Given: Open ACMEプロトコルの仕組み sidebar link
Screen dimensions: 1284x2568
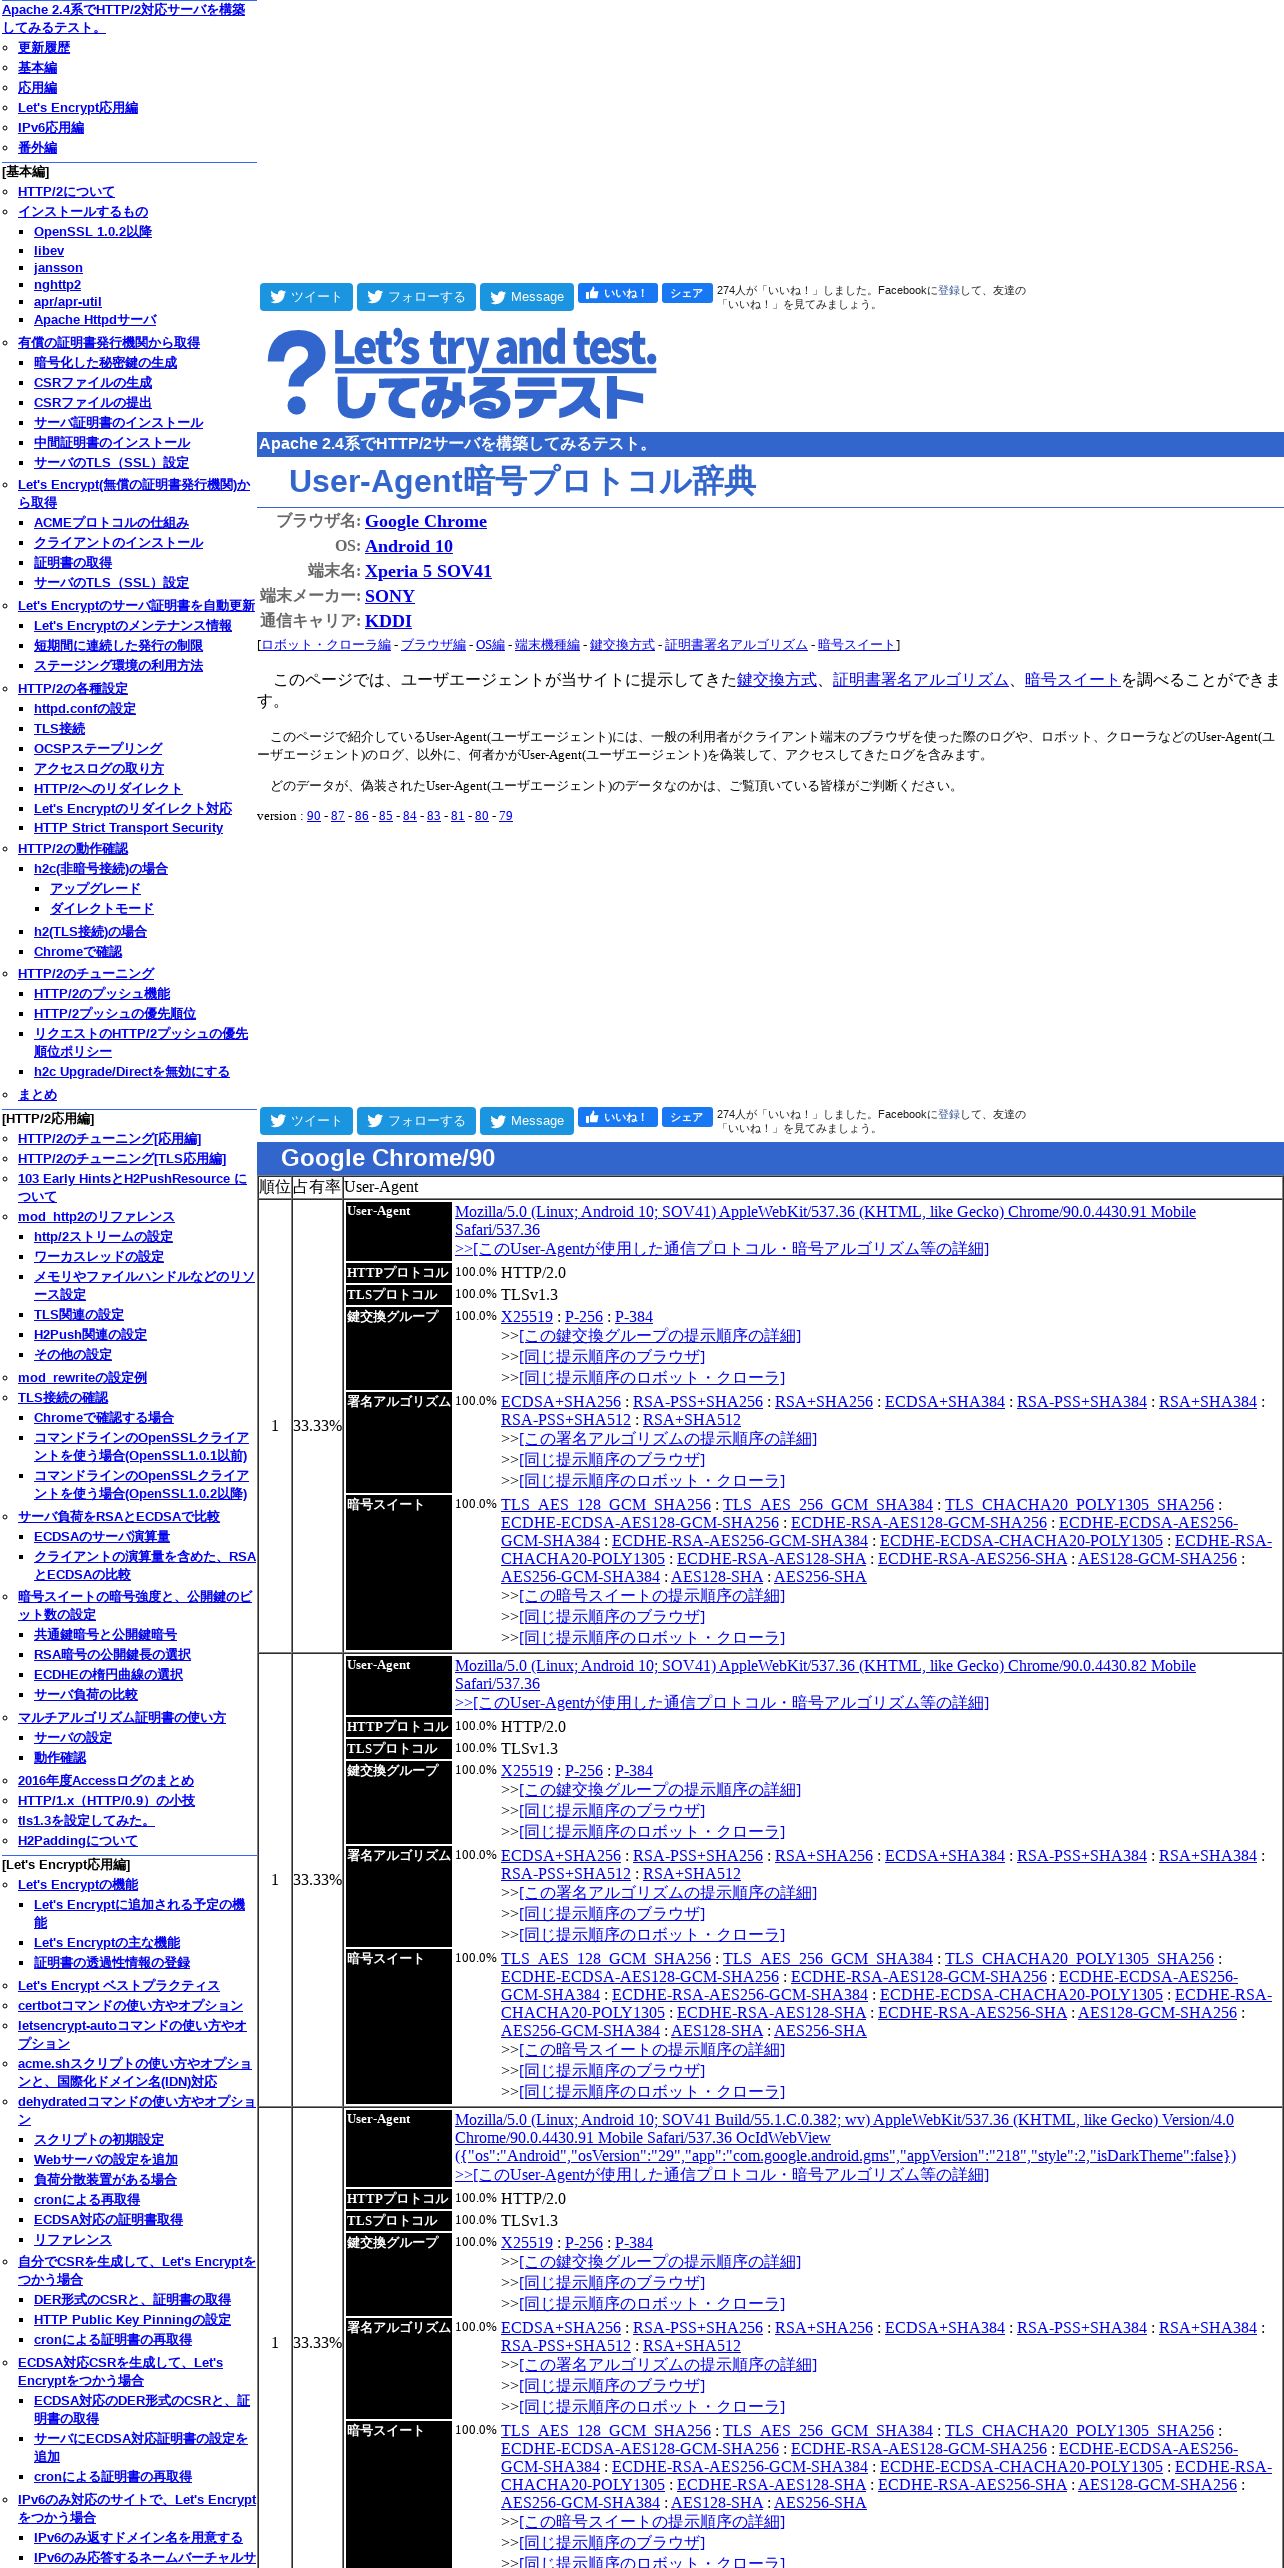Looking at the screenshot, I should 111,523.
